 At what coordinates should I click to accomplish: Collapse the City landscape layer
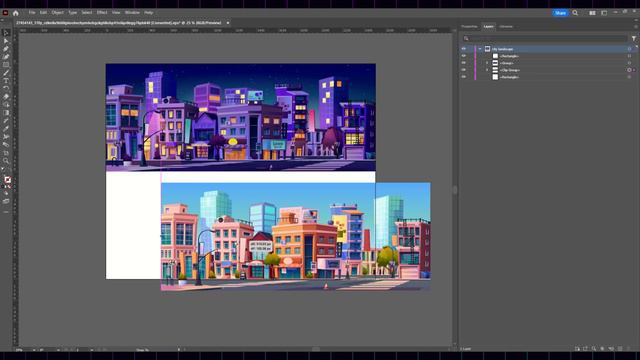click(x=480, y=49)
